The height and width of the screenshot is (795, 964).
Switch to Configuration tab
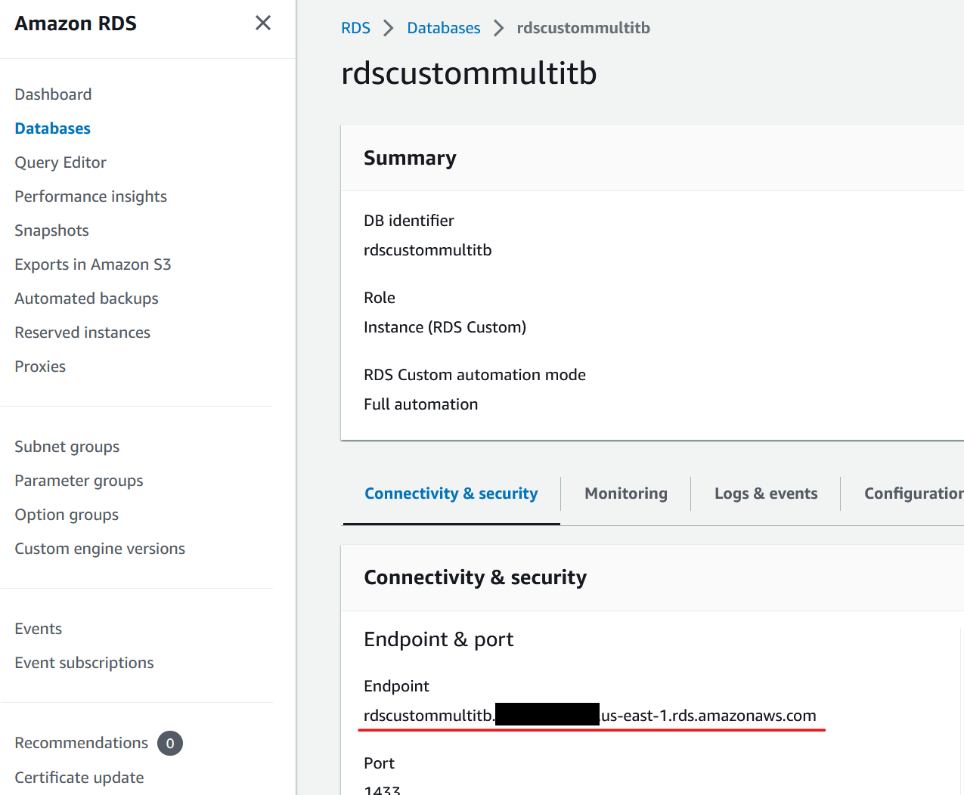pyautogui.click(x=914, y=494)
